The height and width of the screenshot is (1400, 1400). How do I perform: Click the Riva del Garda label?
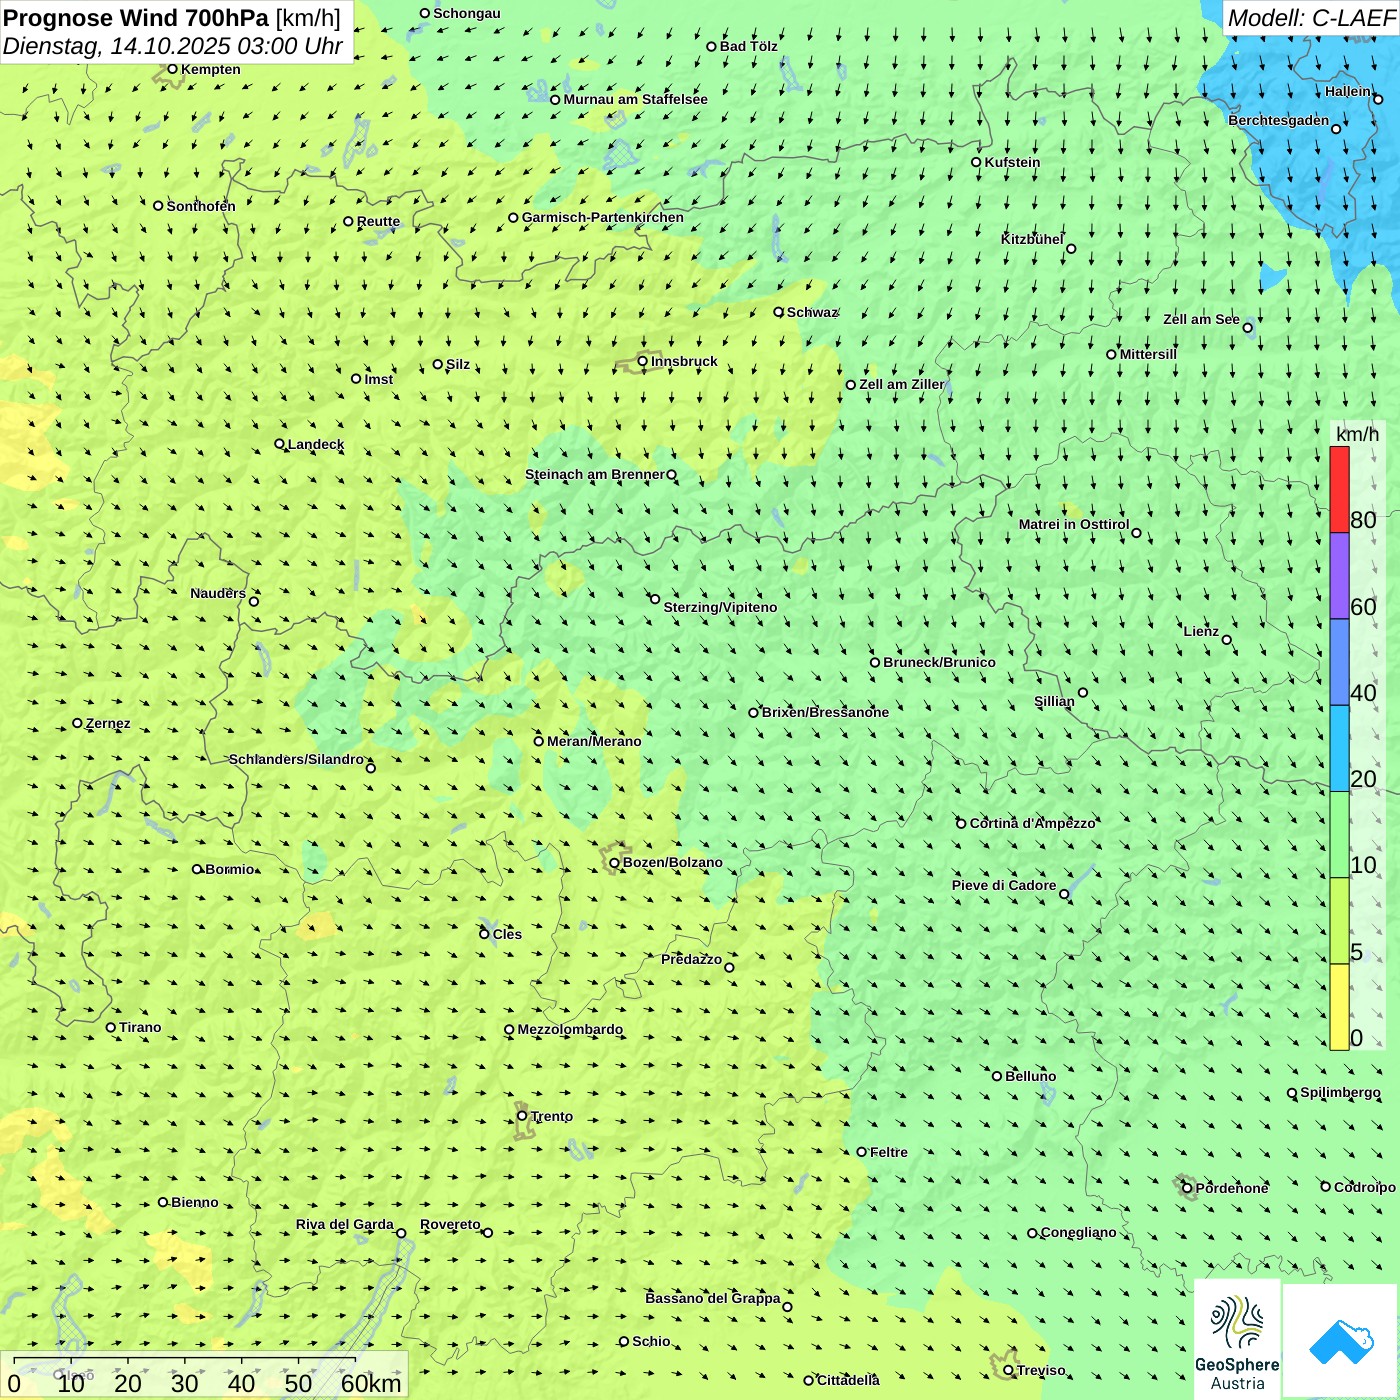pyautogui.click(x=345, y=1224)
